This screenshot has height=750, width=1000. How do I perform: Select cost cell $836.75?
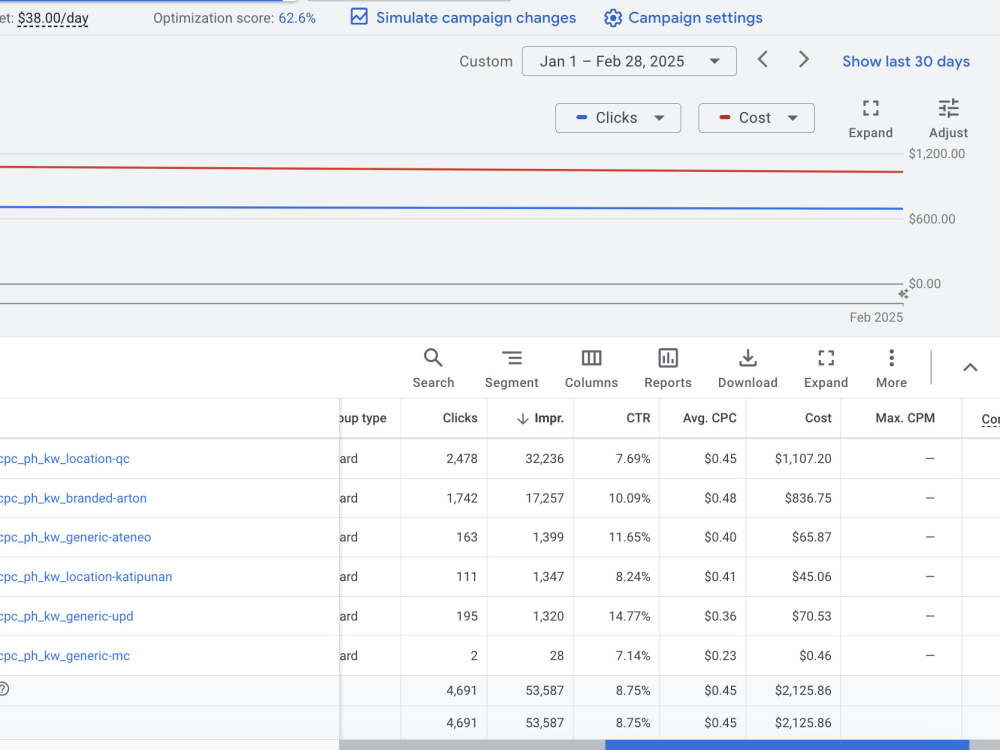click(808, 498)
